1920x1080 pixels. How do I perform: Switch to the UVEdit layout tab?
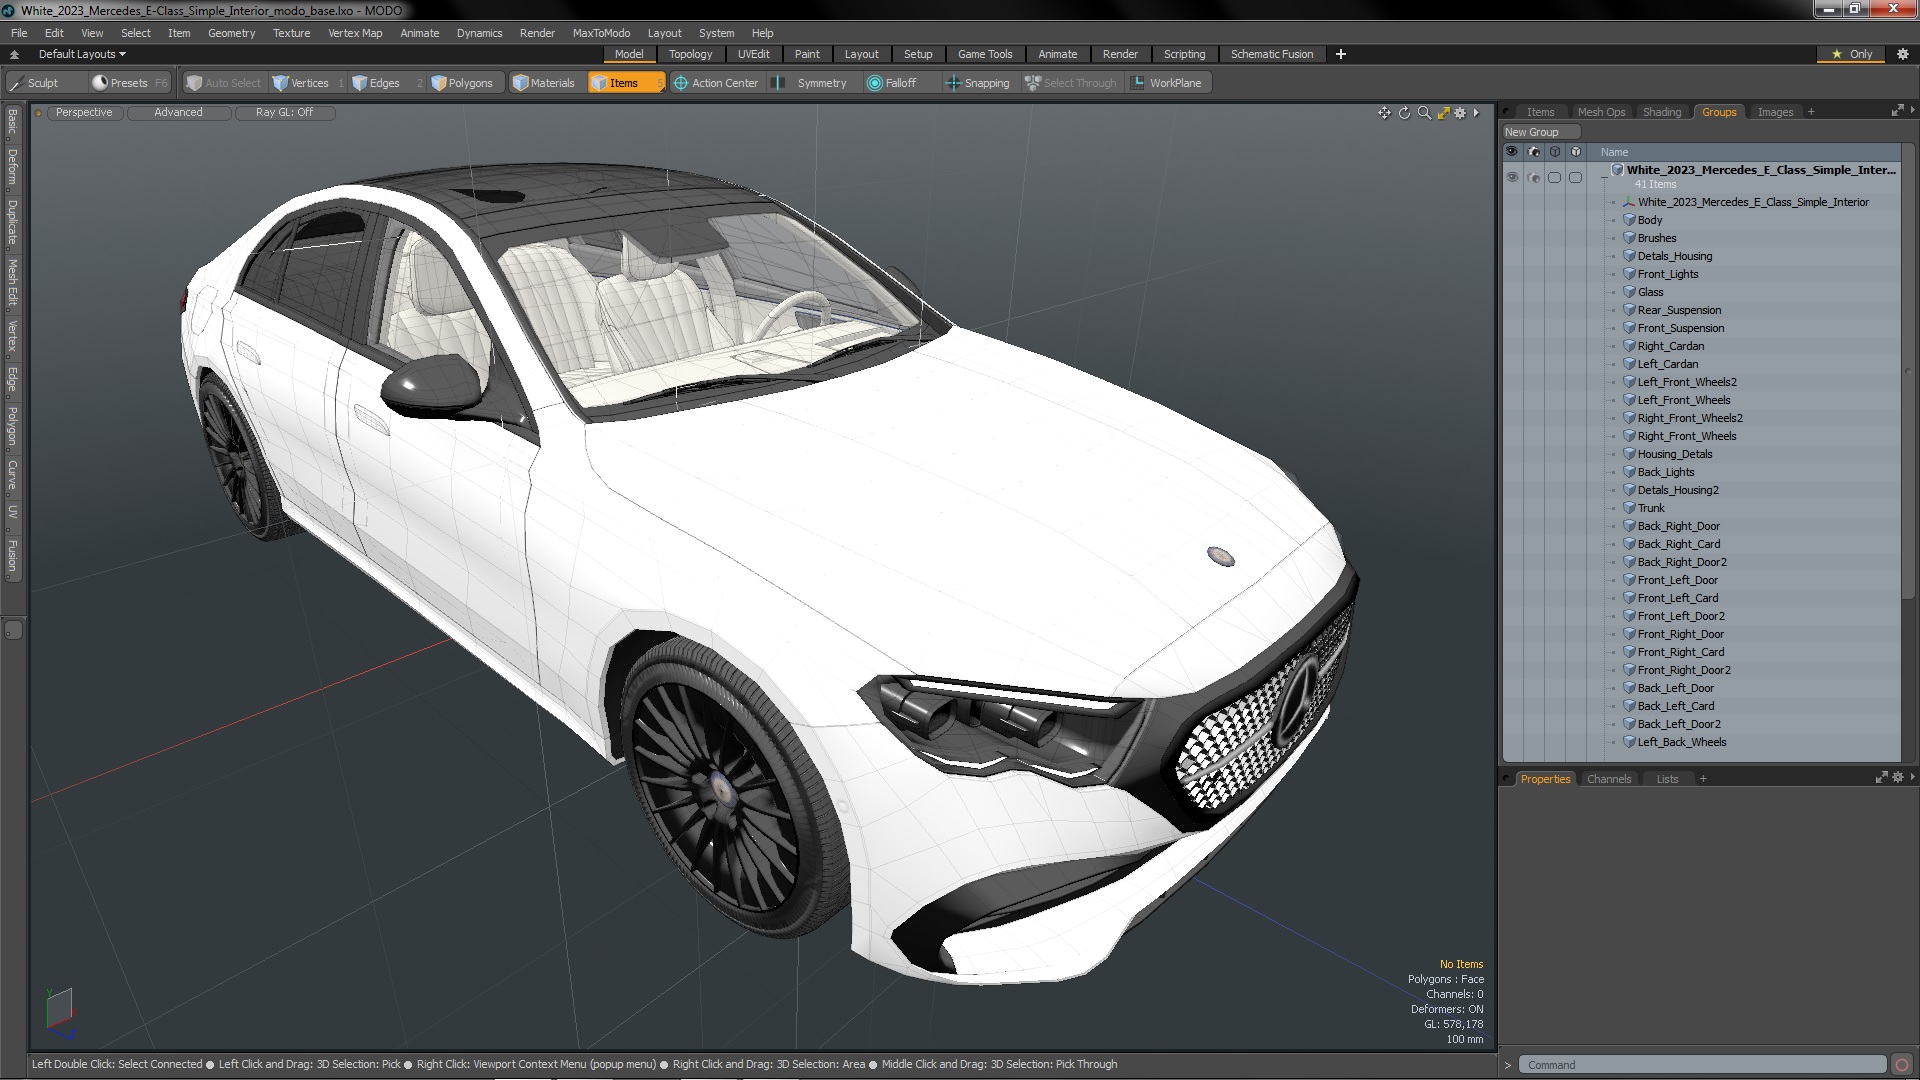pos(753,54)
